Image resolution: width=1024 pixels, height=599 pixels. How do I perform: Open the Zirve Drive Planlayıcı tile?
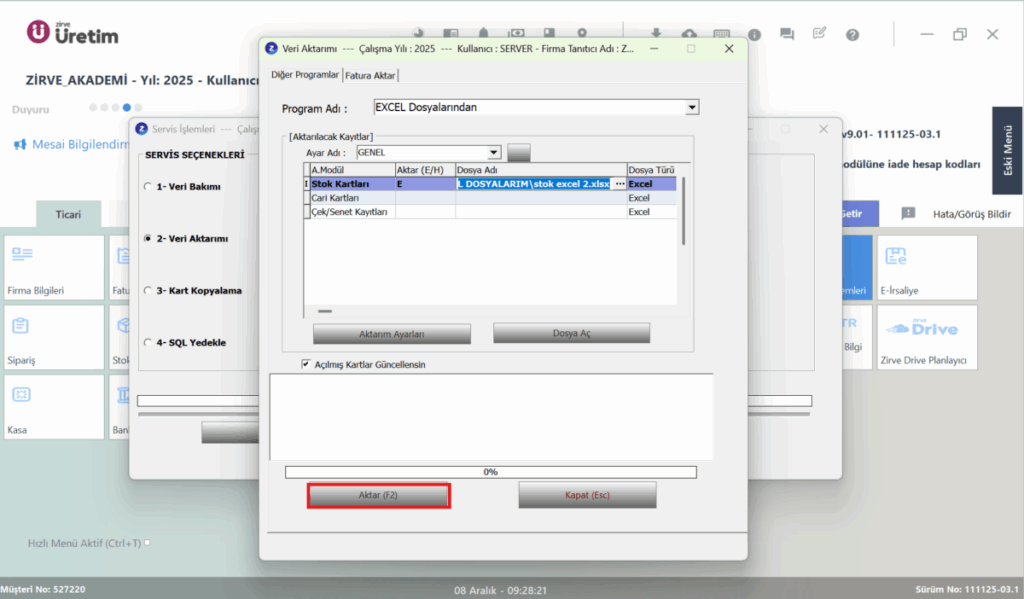point(927,338)
